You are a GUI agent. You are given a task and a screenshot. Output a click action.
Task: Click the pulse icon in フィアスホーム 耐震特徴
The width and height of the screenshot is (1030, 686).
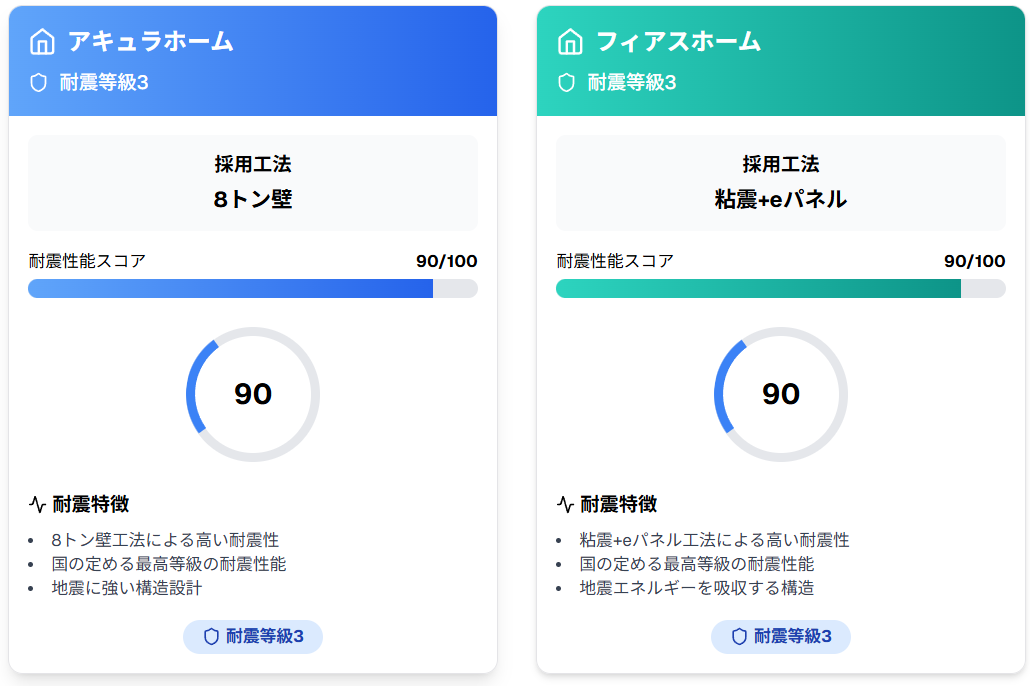565,504
